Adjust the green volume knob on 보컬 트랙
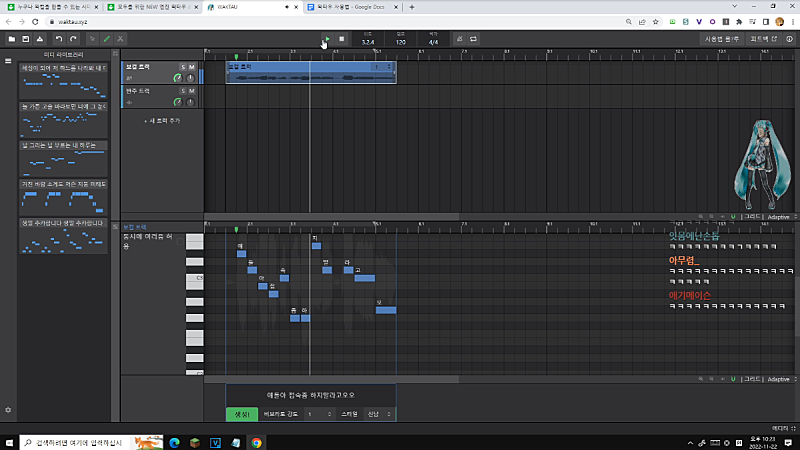 (x=177, y=78)
